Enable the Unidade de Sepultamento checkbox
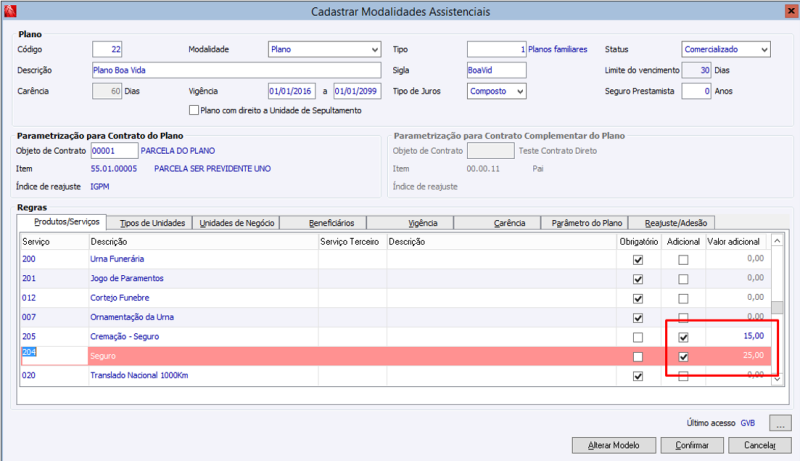 194,110
